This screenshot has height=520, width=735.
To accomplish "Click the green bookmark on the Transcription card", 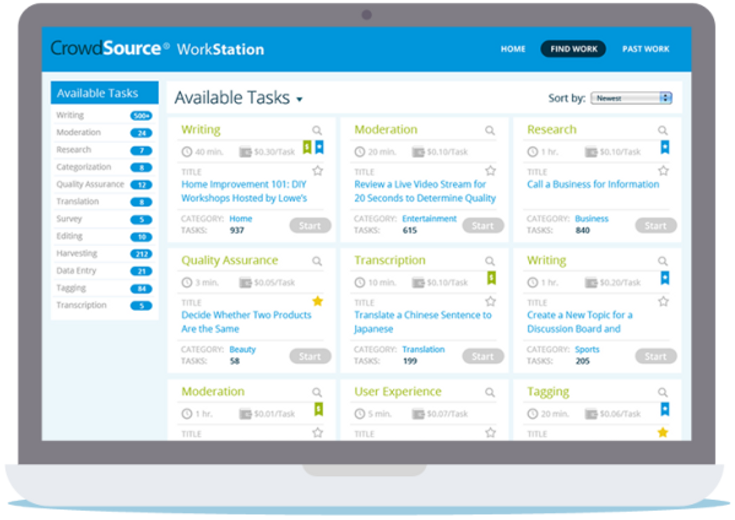I will [491, 278].
